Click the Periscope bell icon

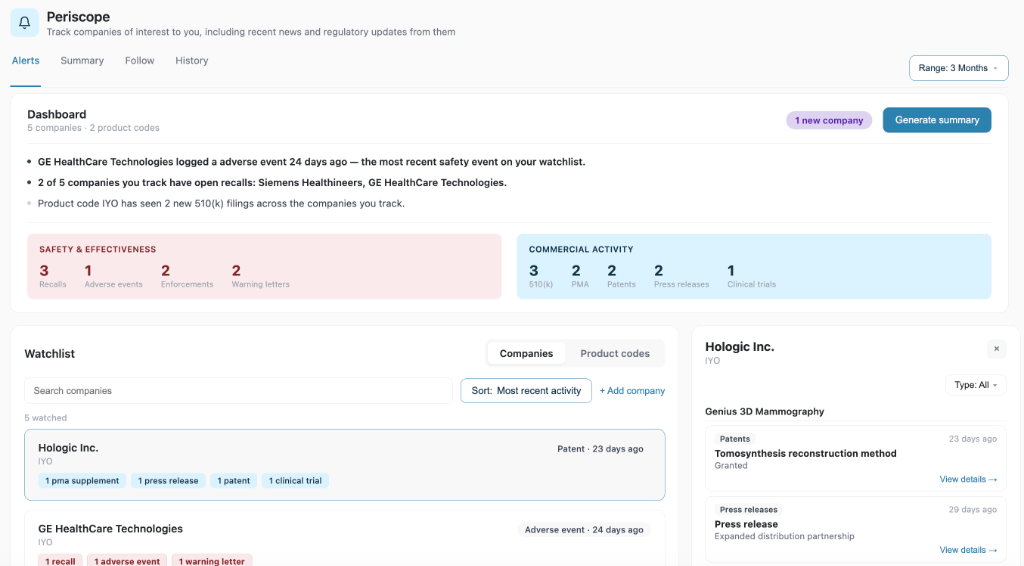point(24,23)
